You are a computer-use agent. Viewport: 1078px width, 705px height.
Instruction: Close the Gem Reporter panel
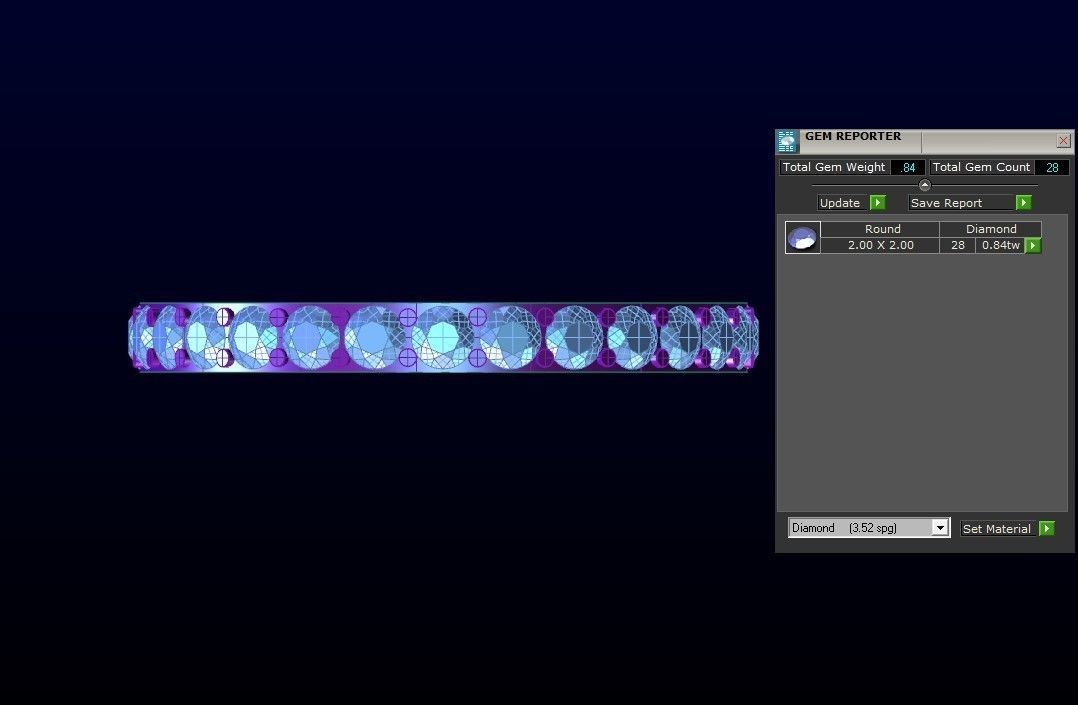coord(1064,140)
